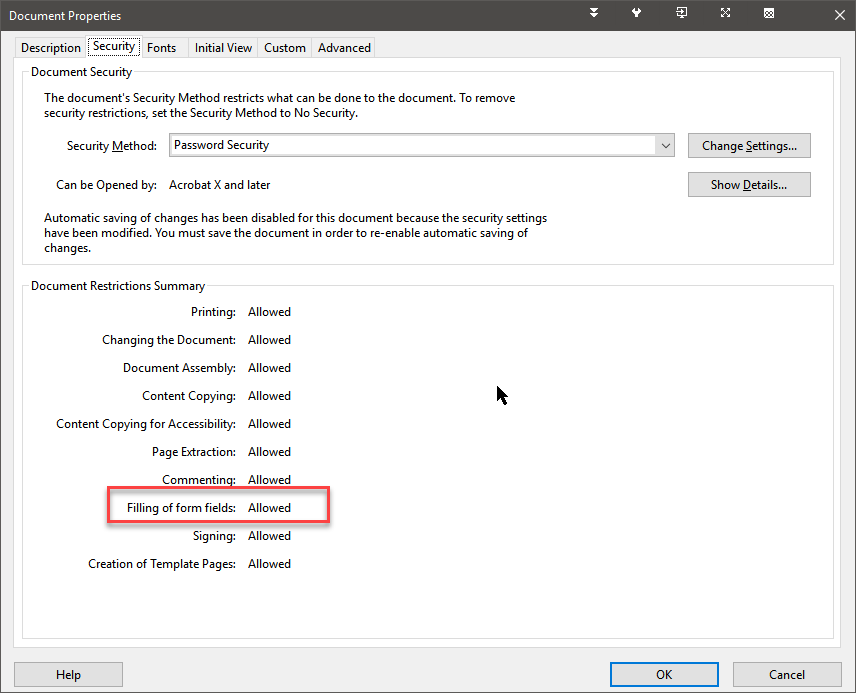Screen dimensions: 856x693
Task: Click the grid-pattern icon in title bar
Action: [769, 13]
